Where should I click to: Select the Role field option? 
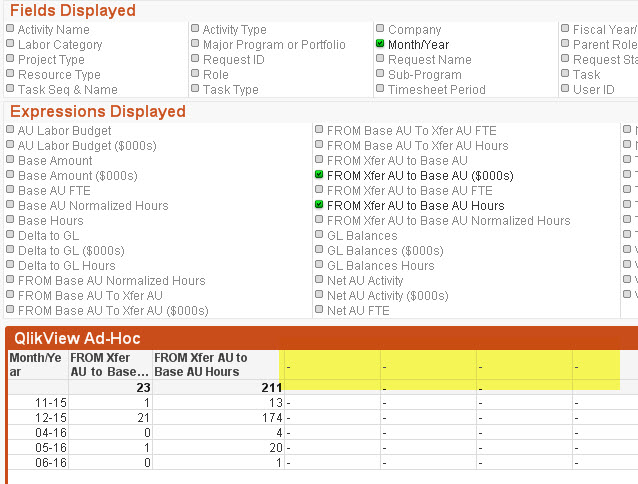195,74
